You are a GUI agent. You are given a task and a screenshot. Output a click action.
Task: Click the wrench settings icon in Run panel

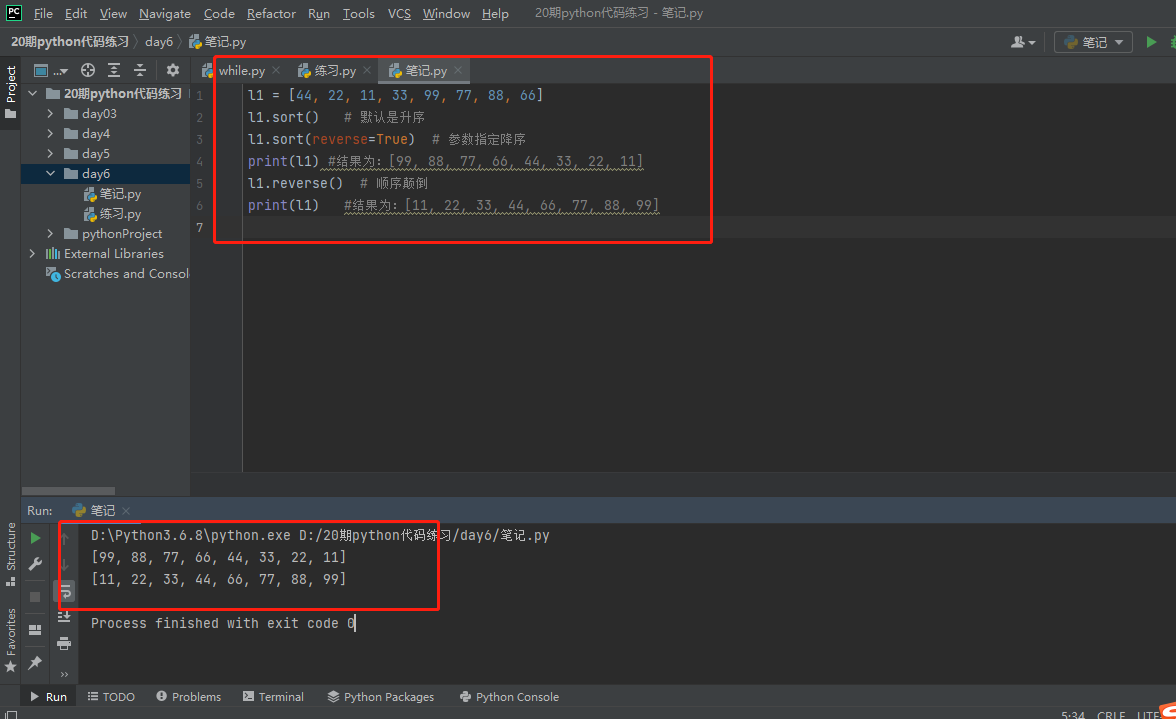click(35, 564)
